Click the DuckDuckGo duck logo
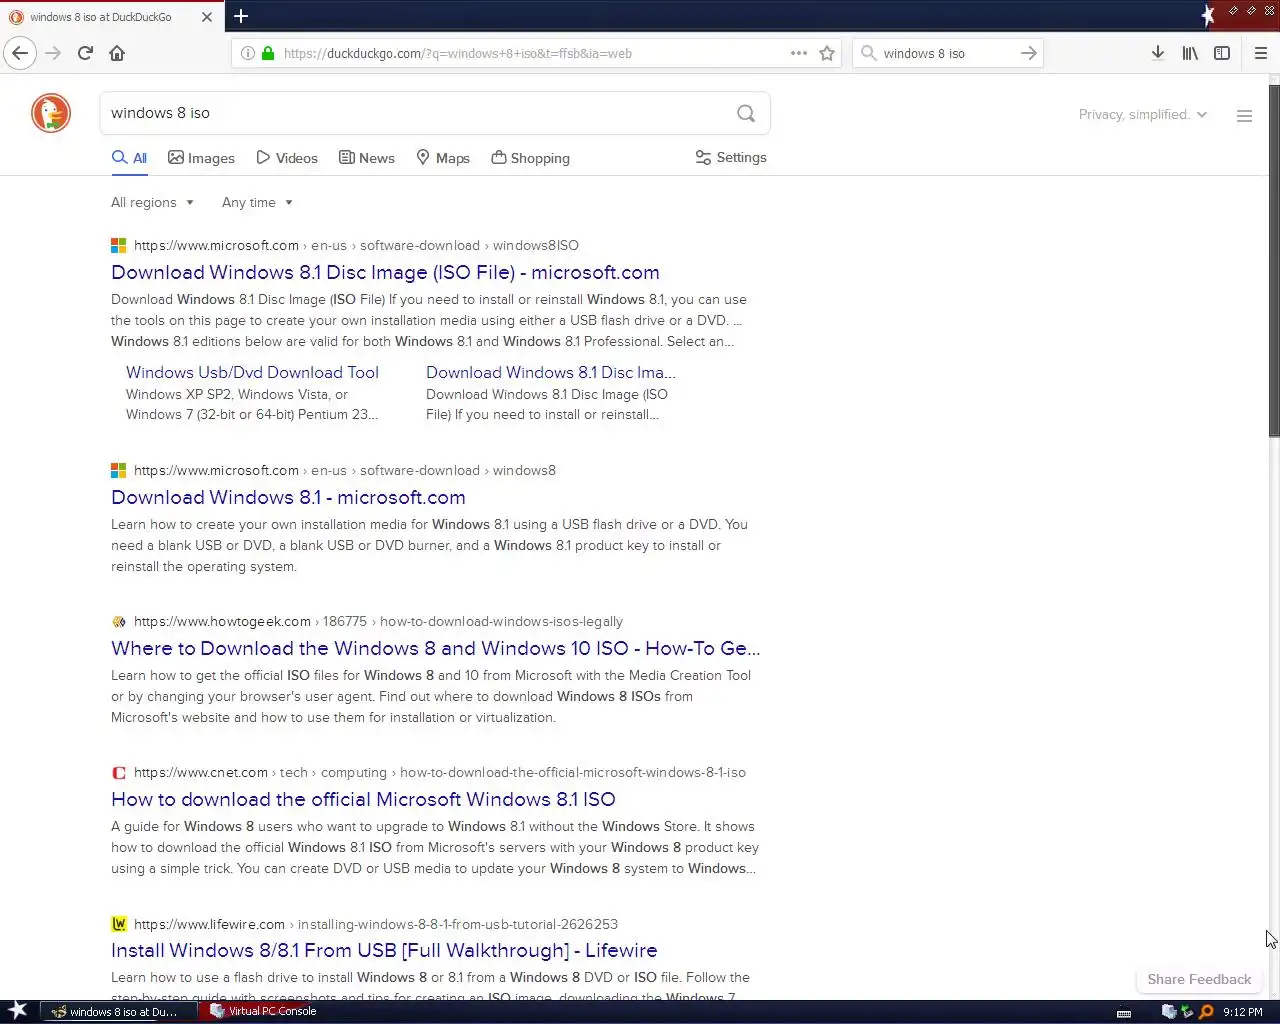The image size is (1280, 1024). pyautogui.click(x=51, y=113)
